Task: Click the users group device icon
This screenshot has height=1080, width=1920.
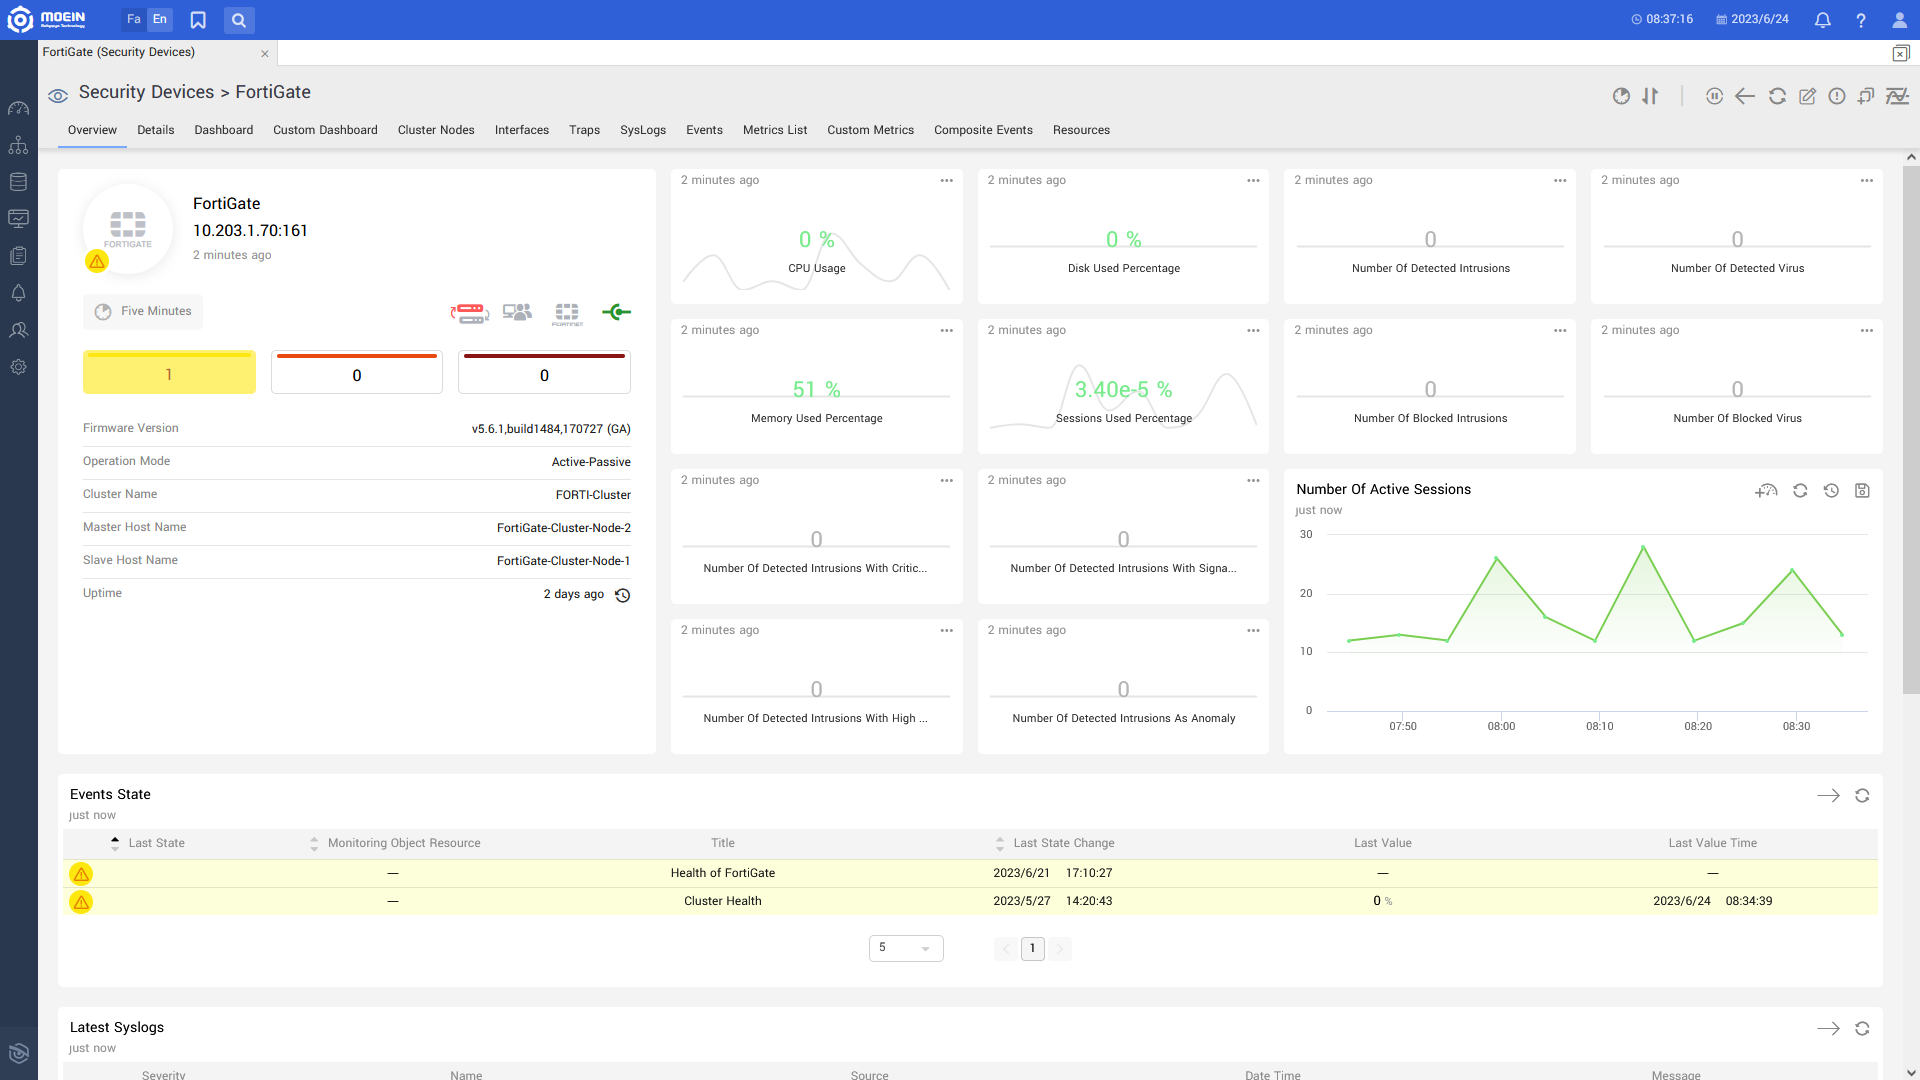Action: coord(517,313)
